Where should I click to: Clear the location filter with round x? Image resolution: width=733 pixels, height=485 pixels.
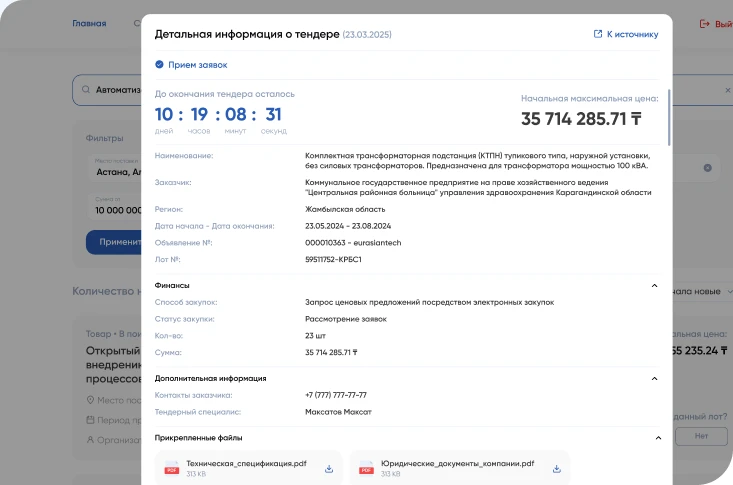click(707, 168)
